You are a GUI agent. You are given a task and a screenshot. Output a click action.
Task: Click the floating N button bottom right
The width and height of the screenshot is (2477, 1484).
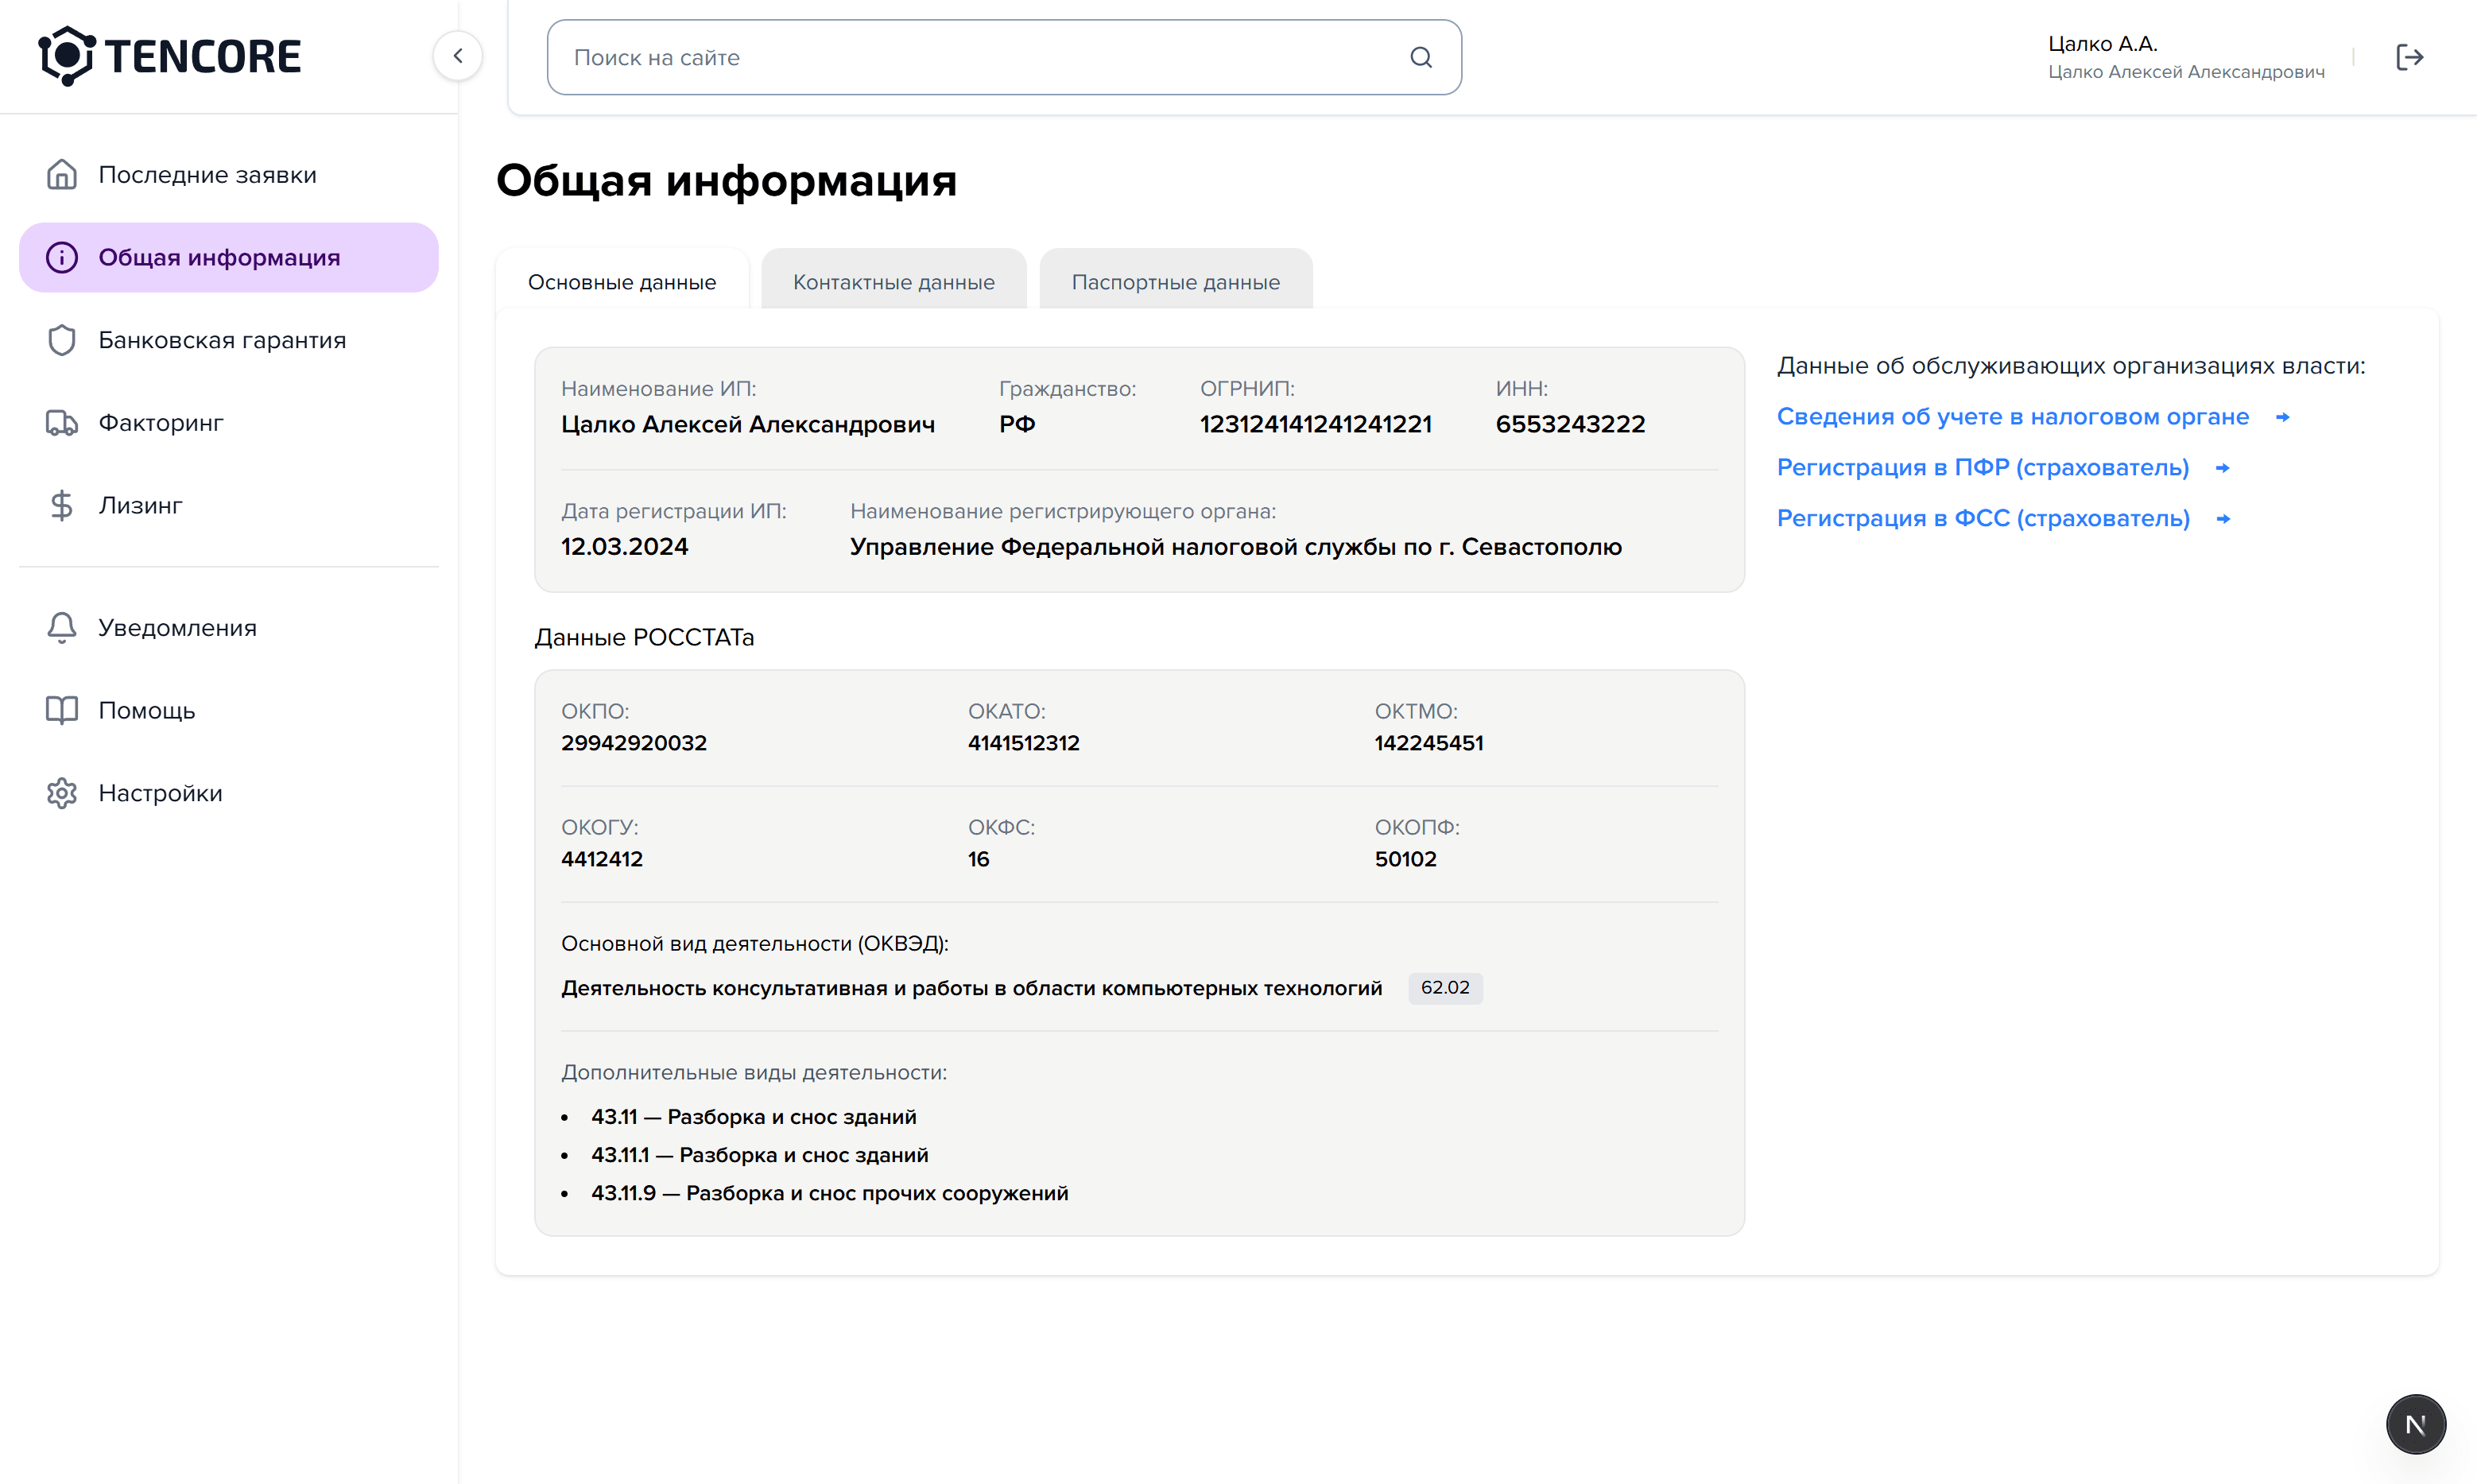coord(2416,1424)
